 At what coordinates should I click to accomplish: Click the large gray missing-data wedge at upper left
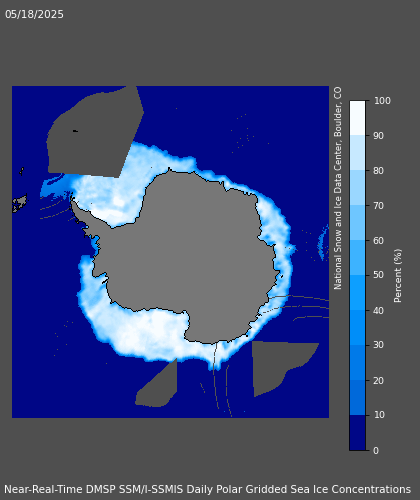point(95,132)
